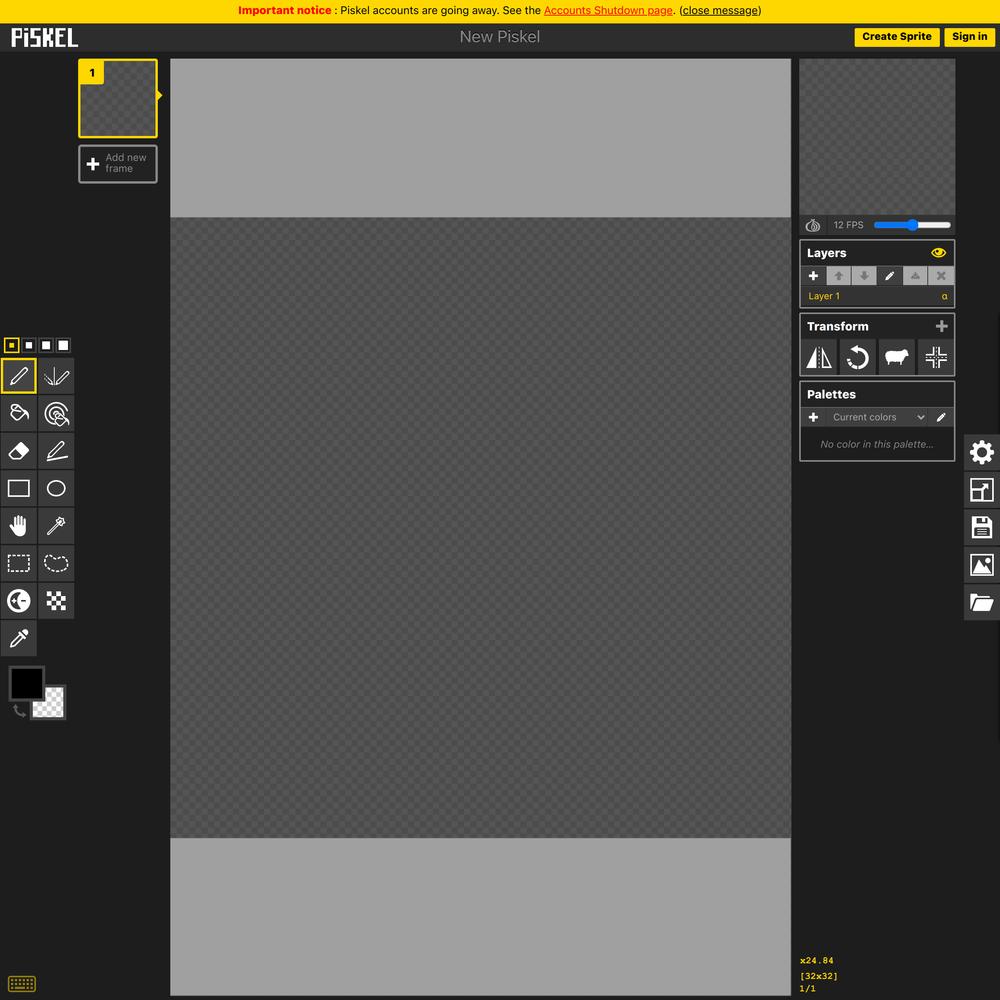Screen dimensions: 1000x1000
Task: Edit layer name pencil button
Action: click(x=890, y=276)
